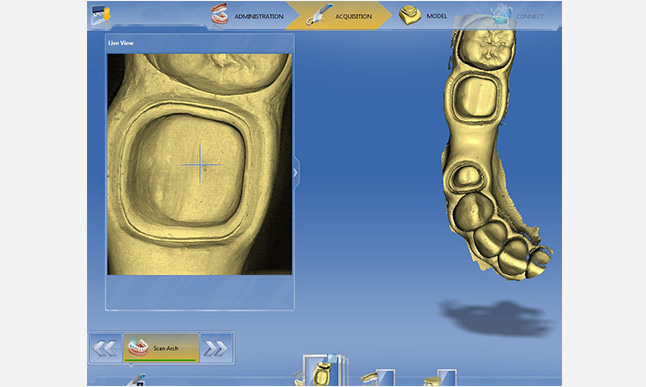Click the CONNECT portal icon
This screenshot has height=387, width=646.
click(501, 14)
